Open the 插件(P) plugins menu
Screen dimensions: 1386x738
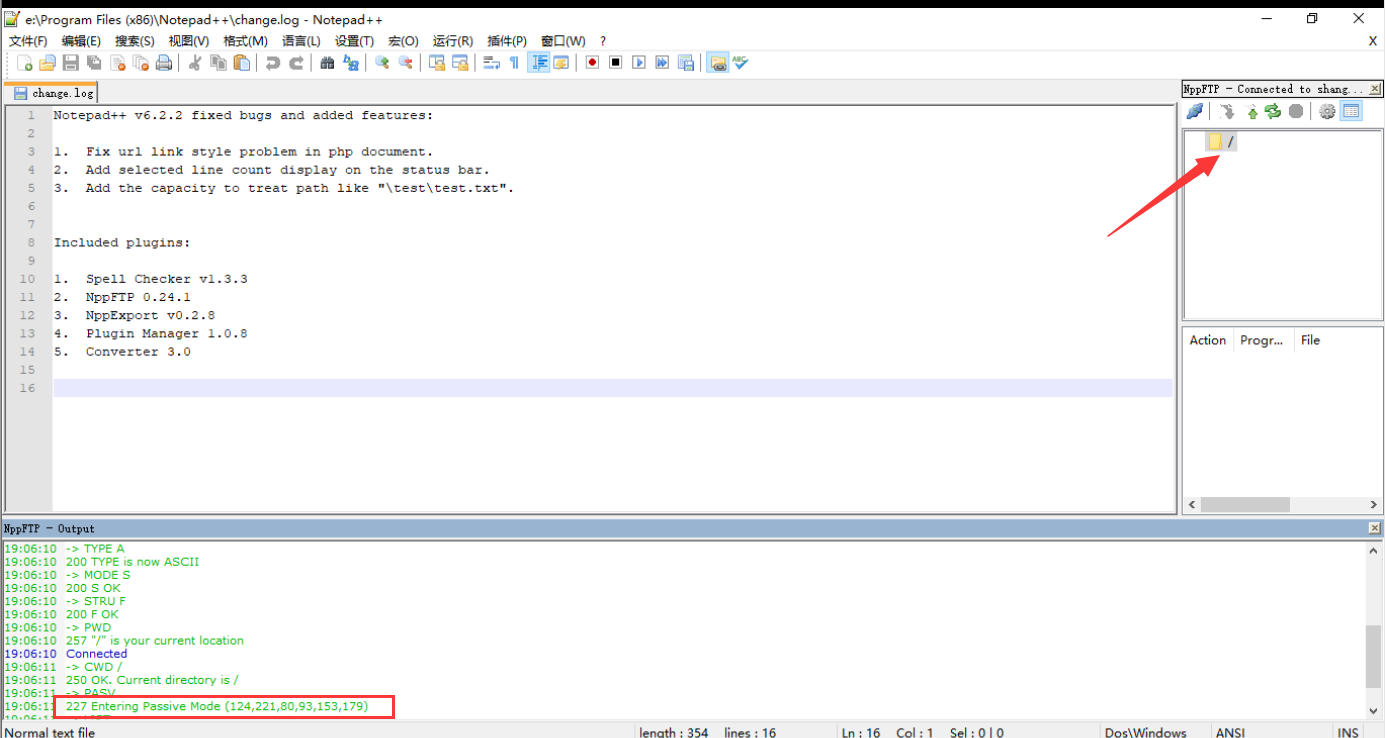point(506,41)
